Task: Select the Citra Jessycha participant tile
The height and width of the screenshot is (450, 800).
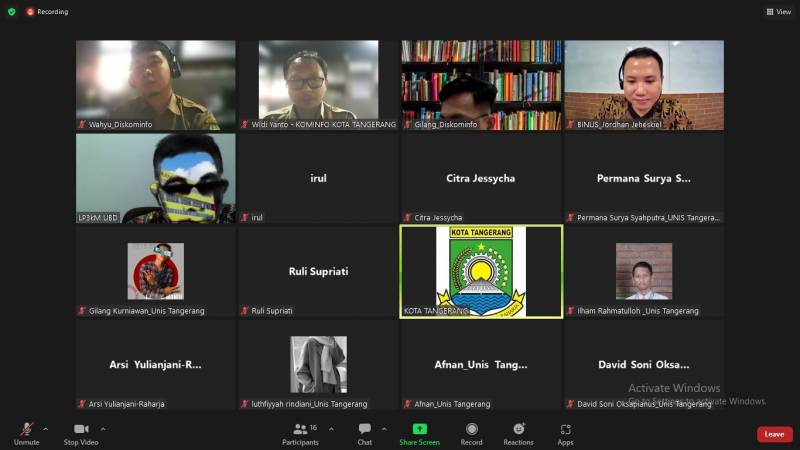Action: (481, 178)
